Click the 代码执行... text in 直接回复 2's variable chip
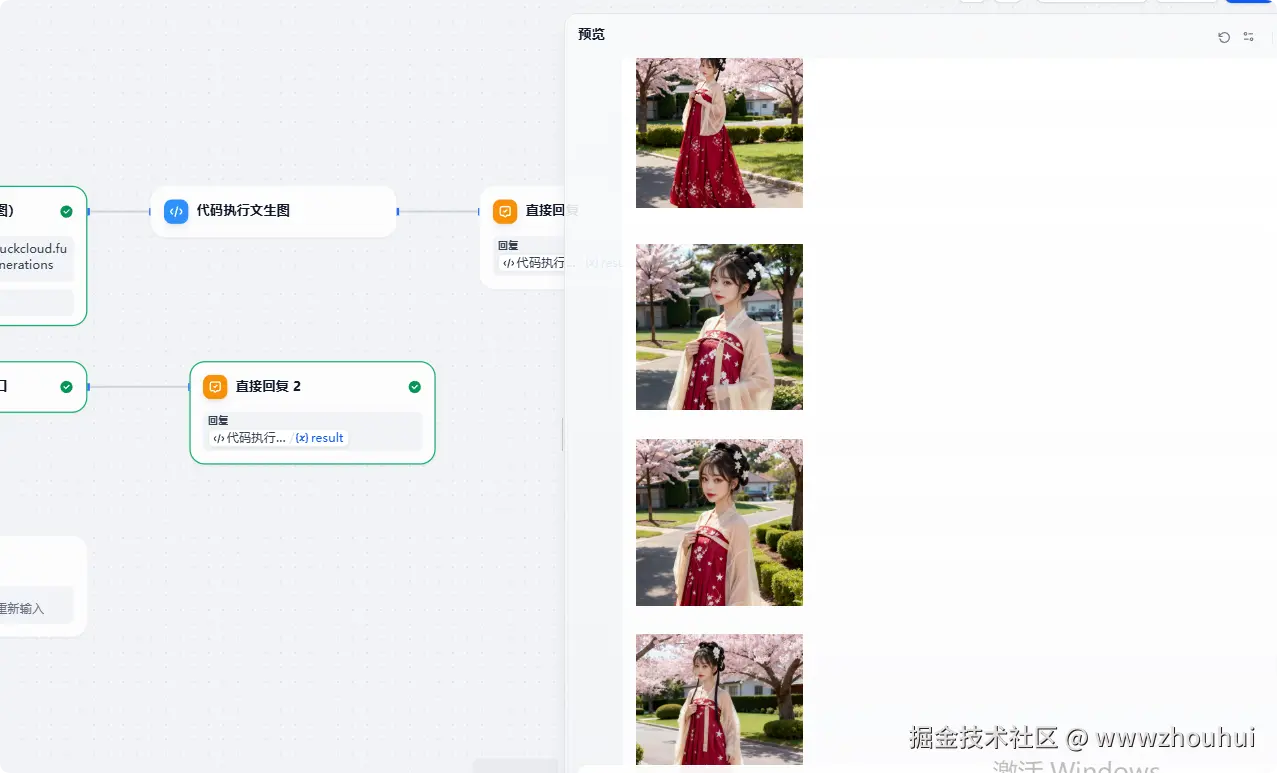1277x773 pixels. pos(256,438)
